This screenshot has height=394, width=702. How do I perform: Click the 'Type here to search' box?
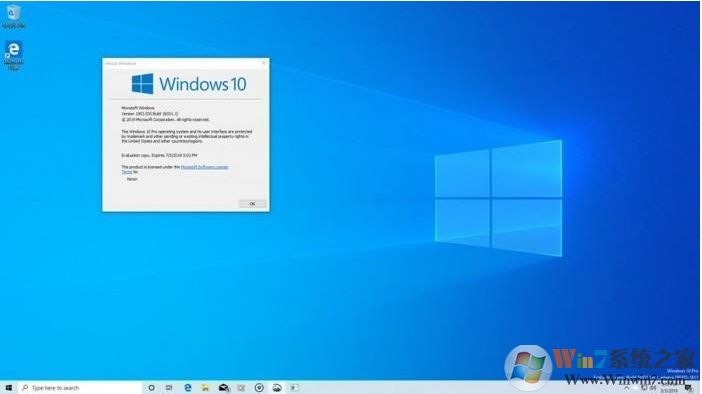click(80, 388)
